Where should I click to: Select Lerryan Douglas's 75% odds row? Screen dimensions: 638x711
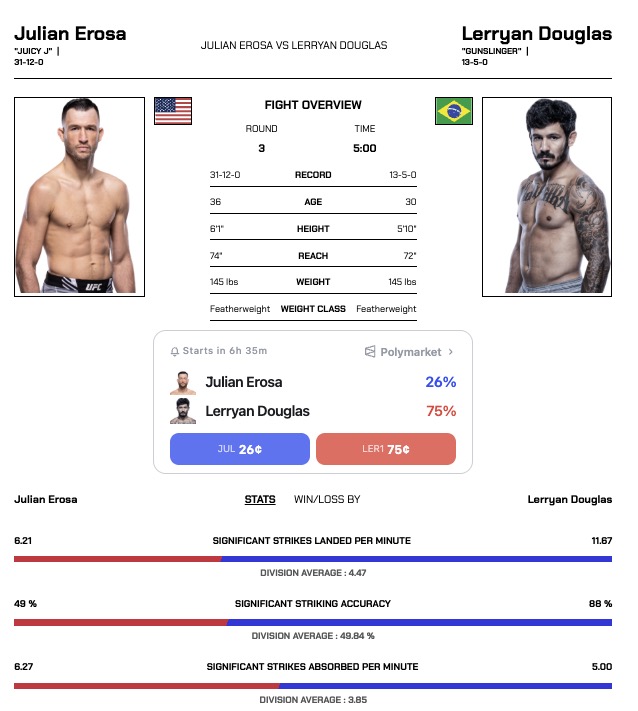[x=312, y=411]
